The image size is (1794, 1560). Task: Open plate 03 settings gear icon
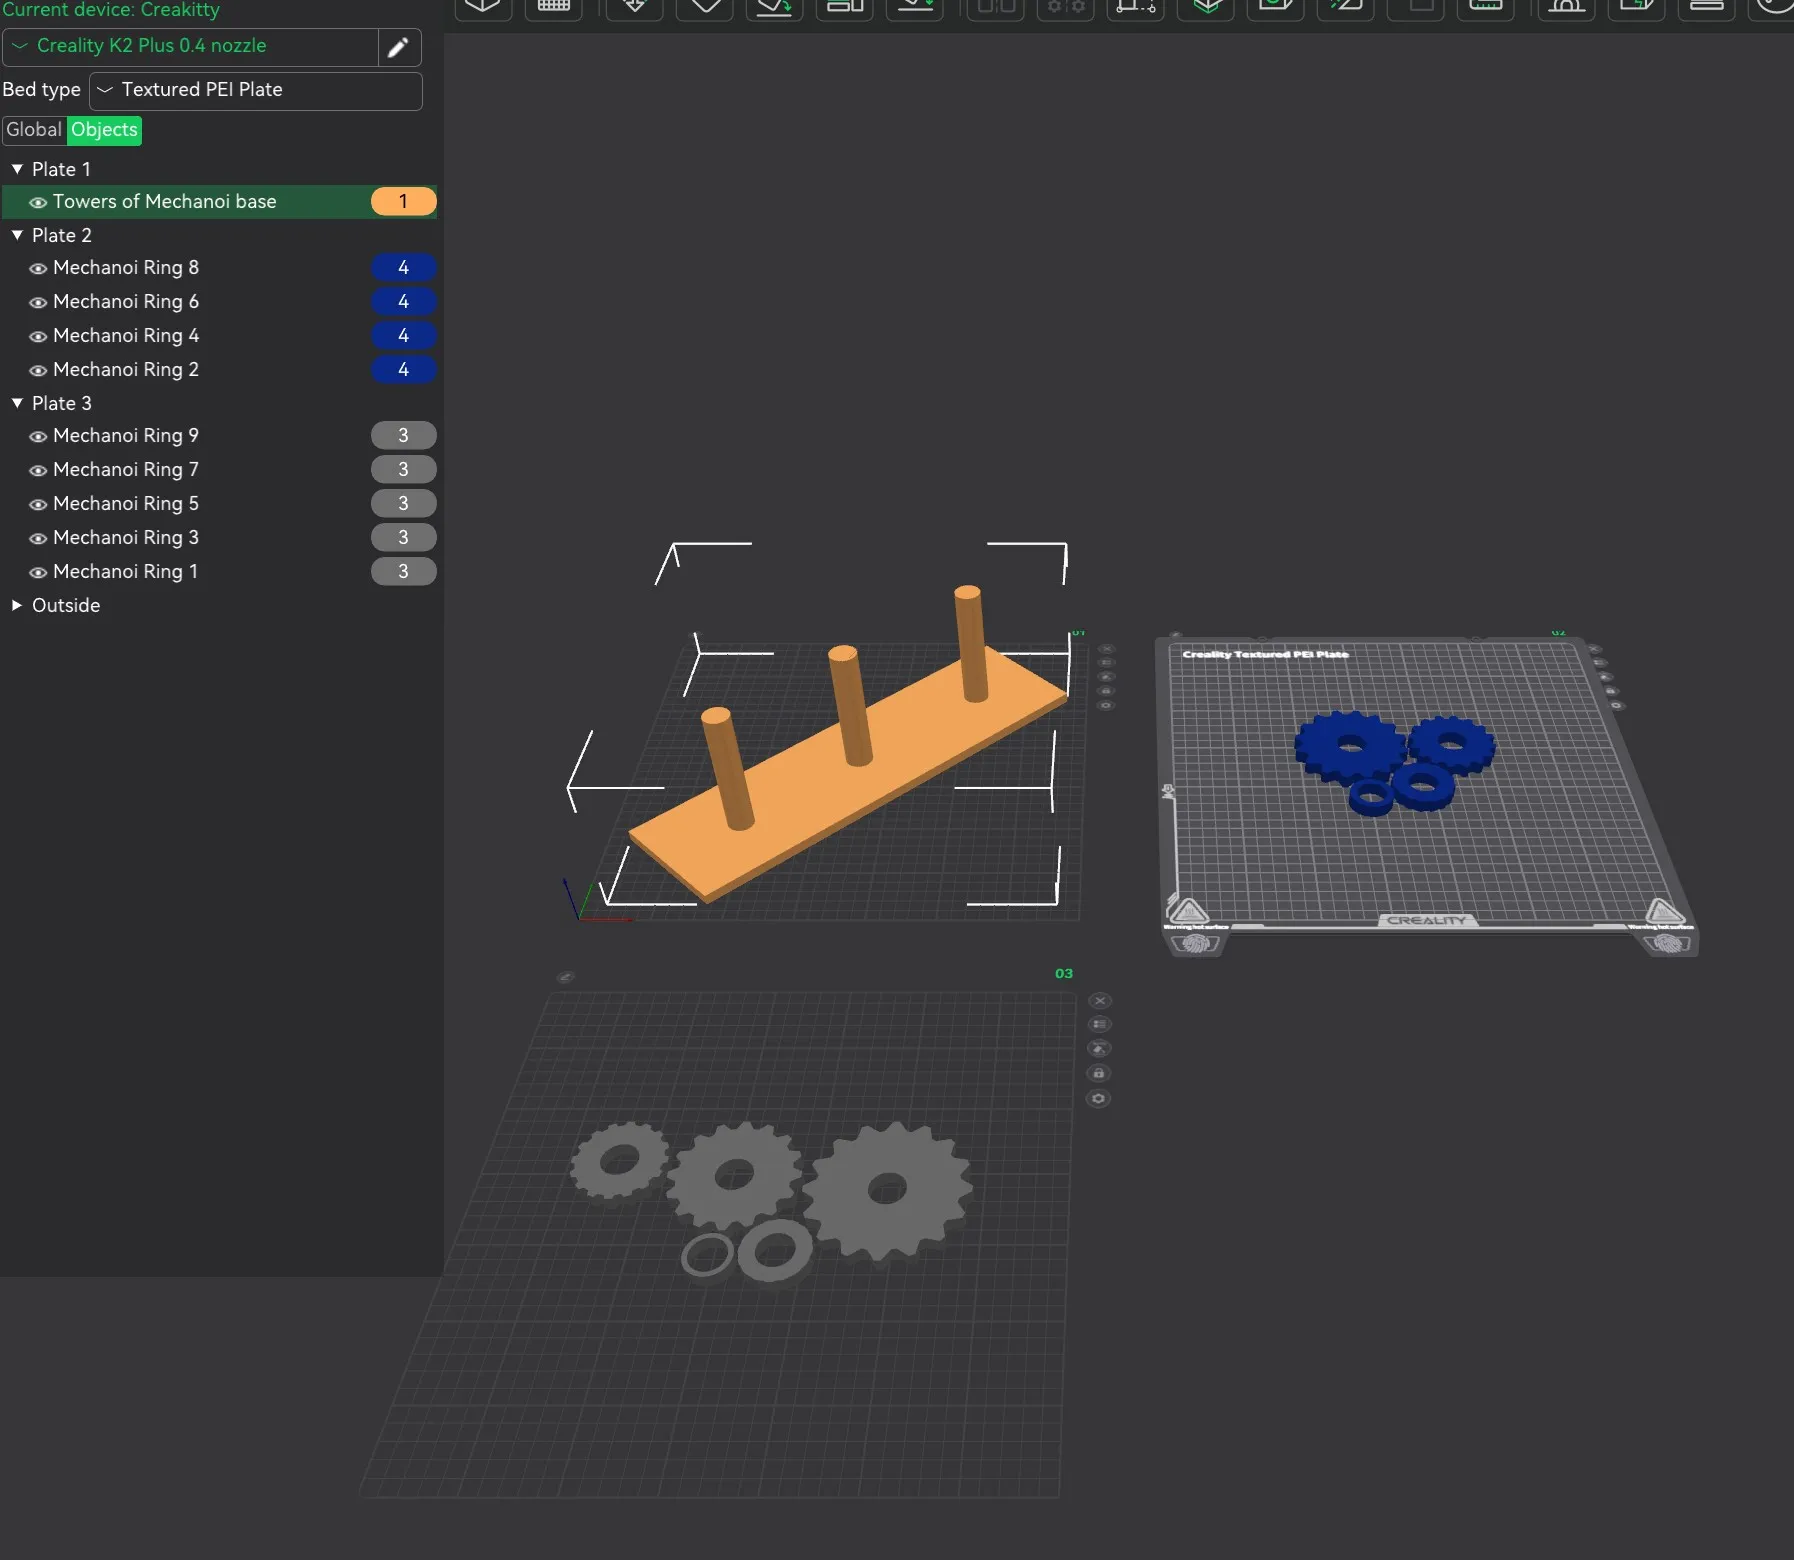pos(1098,1098)
